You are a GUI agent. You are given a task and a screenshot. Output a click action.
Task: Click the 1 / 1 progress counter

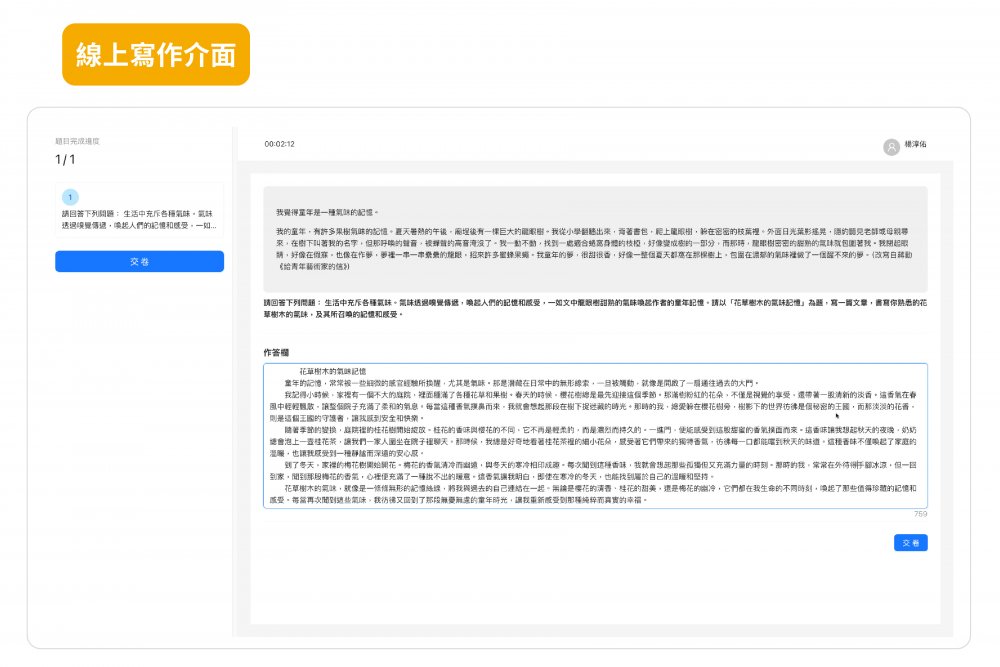coord(65,160)
